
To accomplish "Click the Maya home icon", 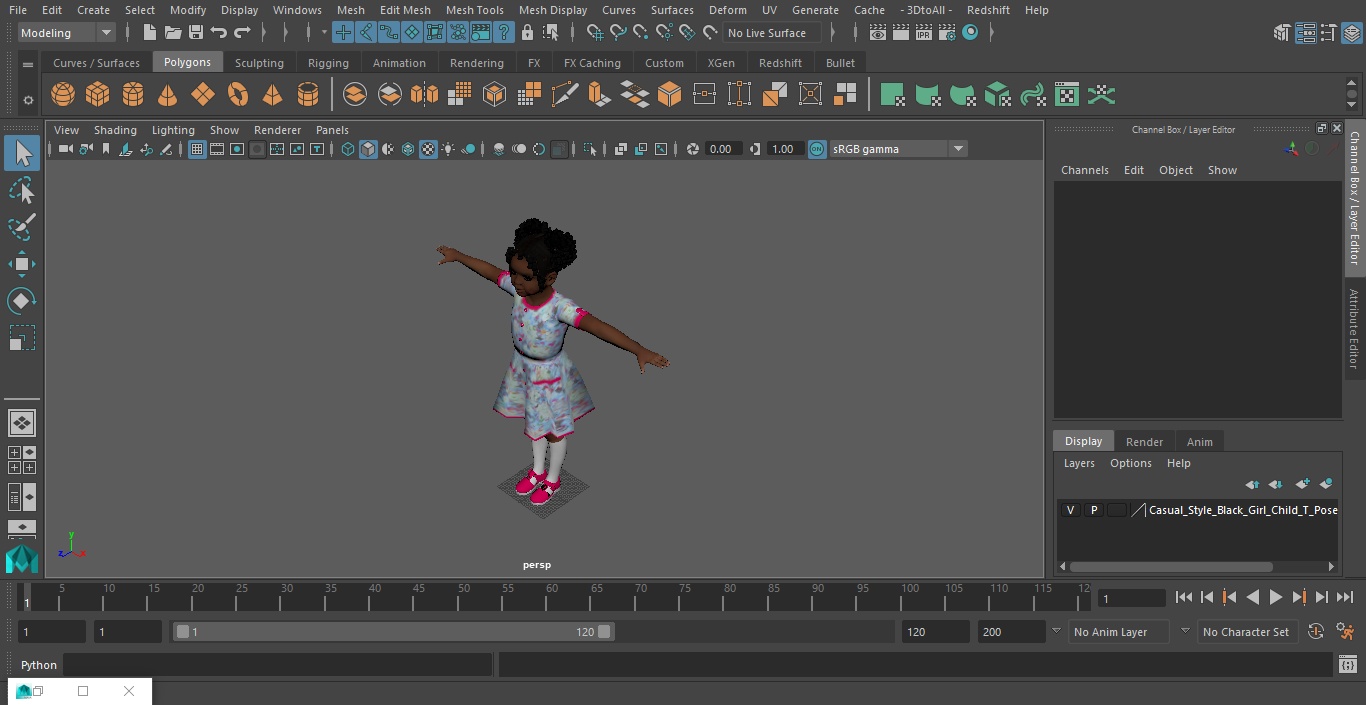I will tap(22, 559).
